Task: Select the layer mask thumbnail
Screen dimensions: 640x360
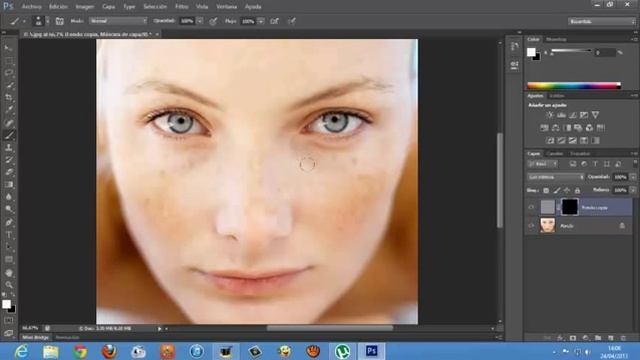Action: point(570,207)
